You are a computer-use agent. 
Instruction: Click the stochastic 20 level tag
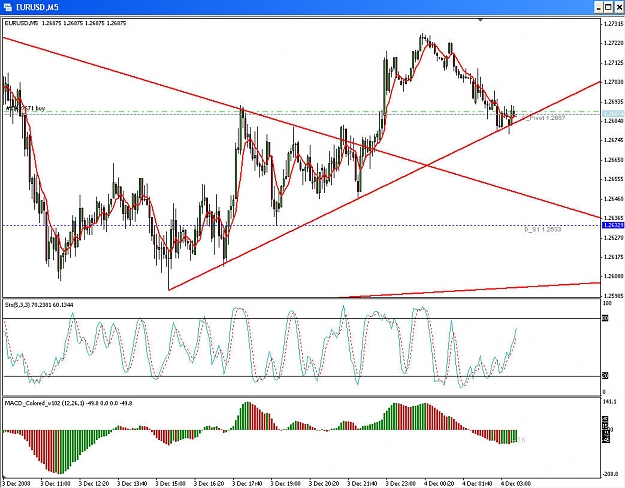(x=605, y=376)
